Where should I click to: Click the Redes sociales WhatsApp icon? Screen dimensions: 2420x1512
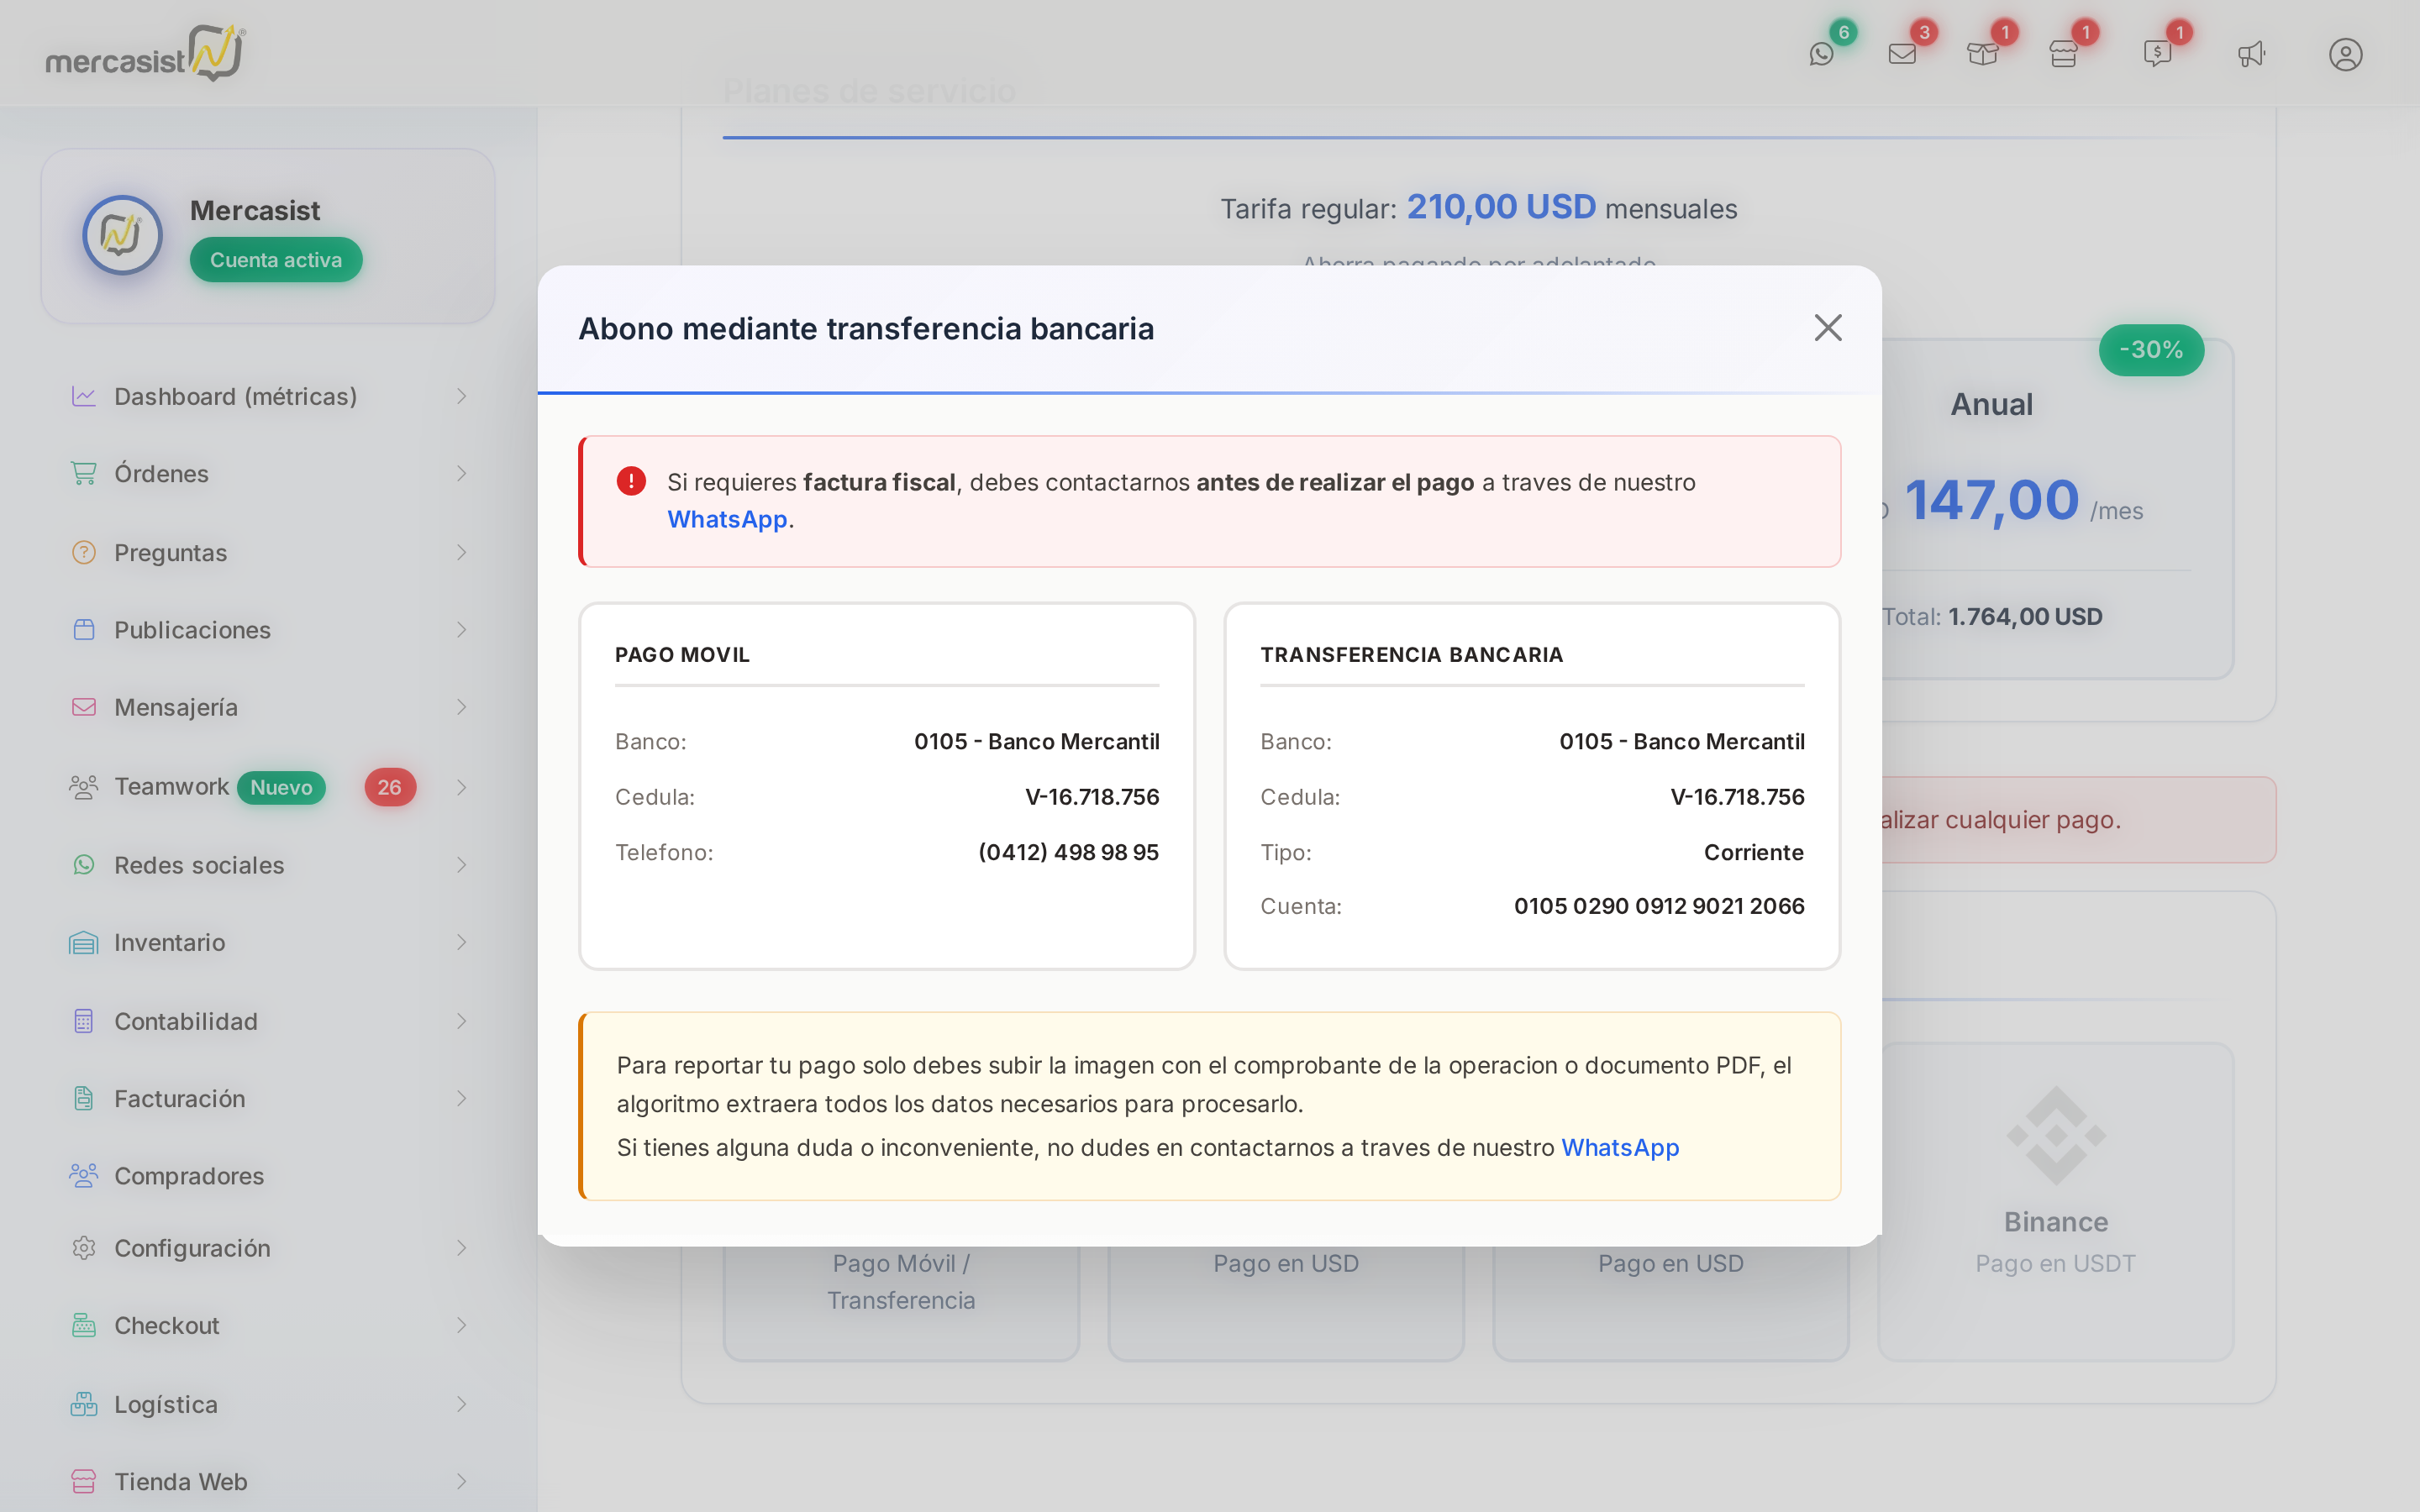pyautogui.click(x=84, y=864)
